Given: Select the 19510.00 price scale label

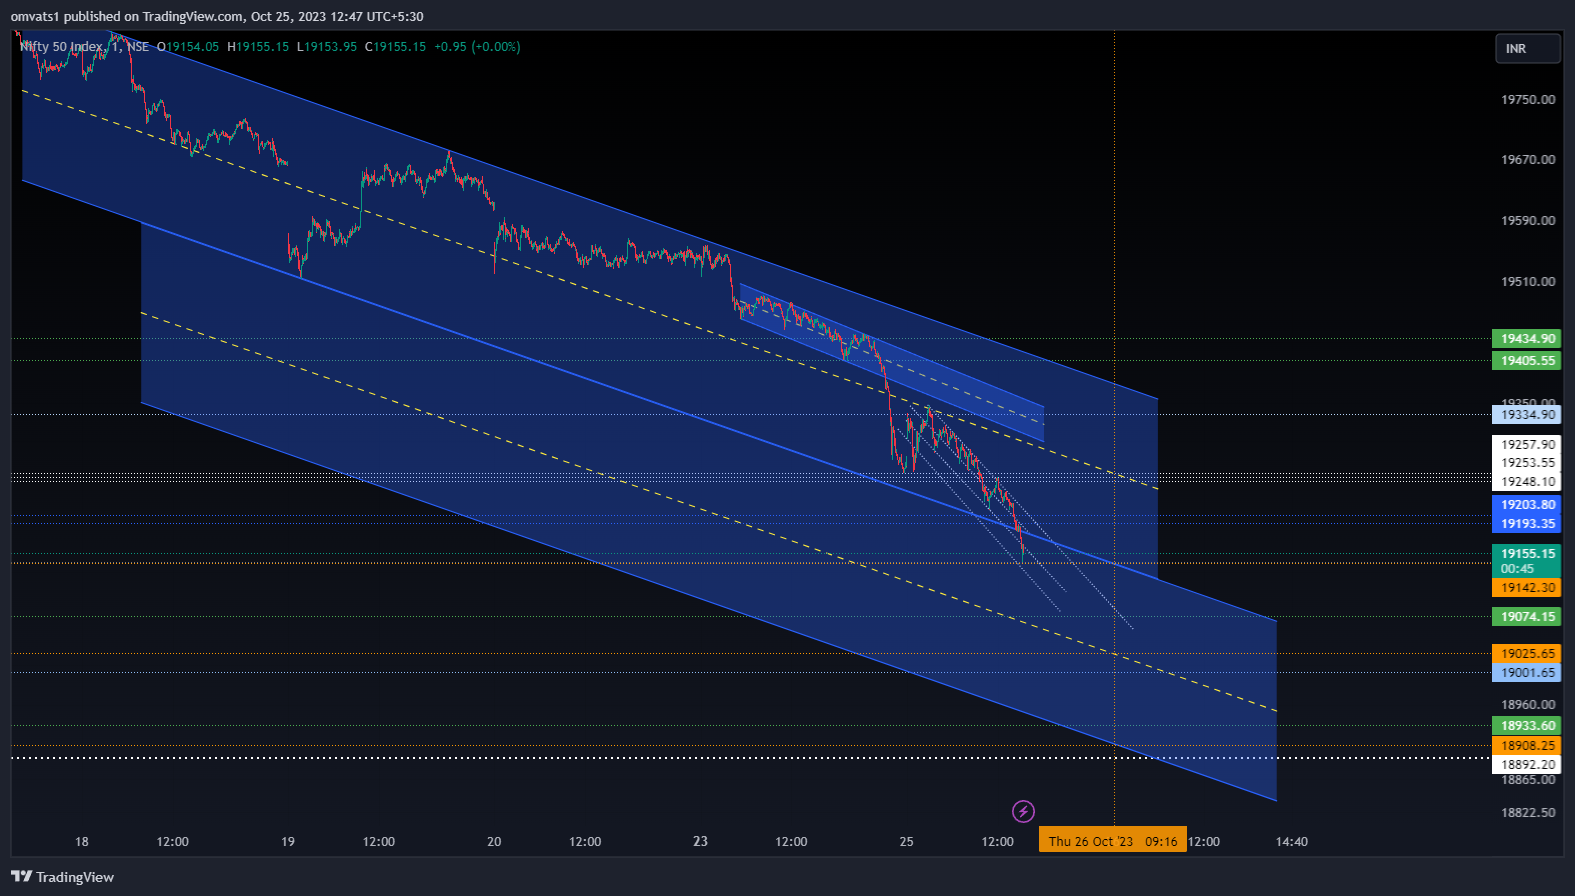Looking at the screenshot, I should tap(1528, 282).
